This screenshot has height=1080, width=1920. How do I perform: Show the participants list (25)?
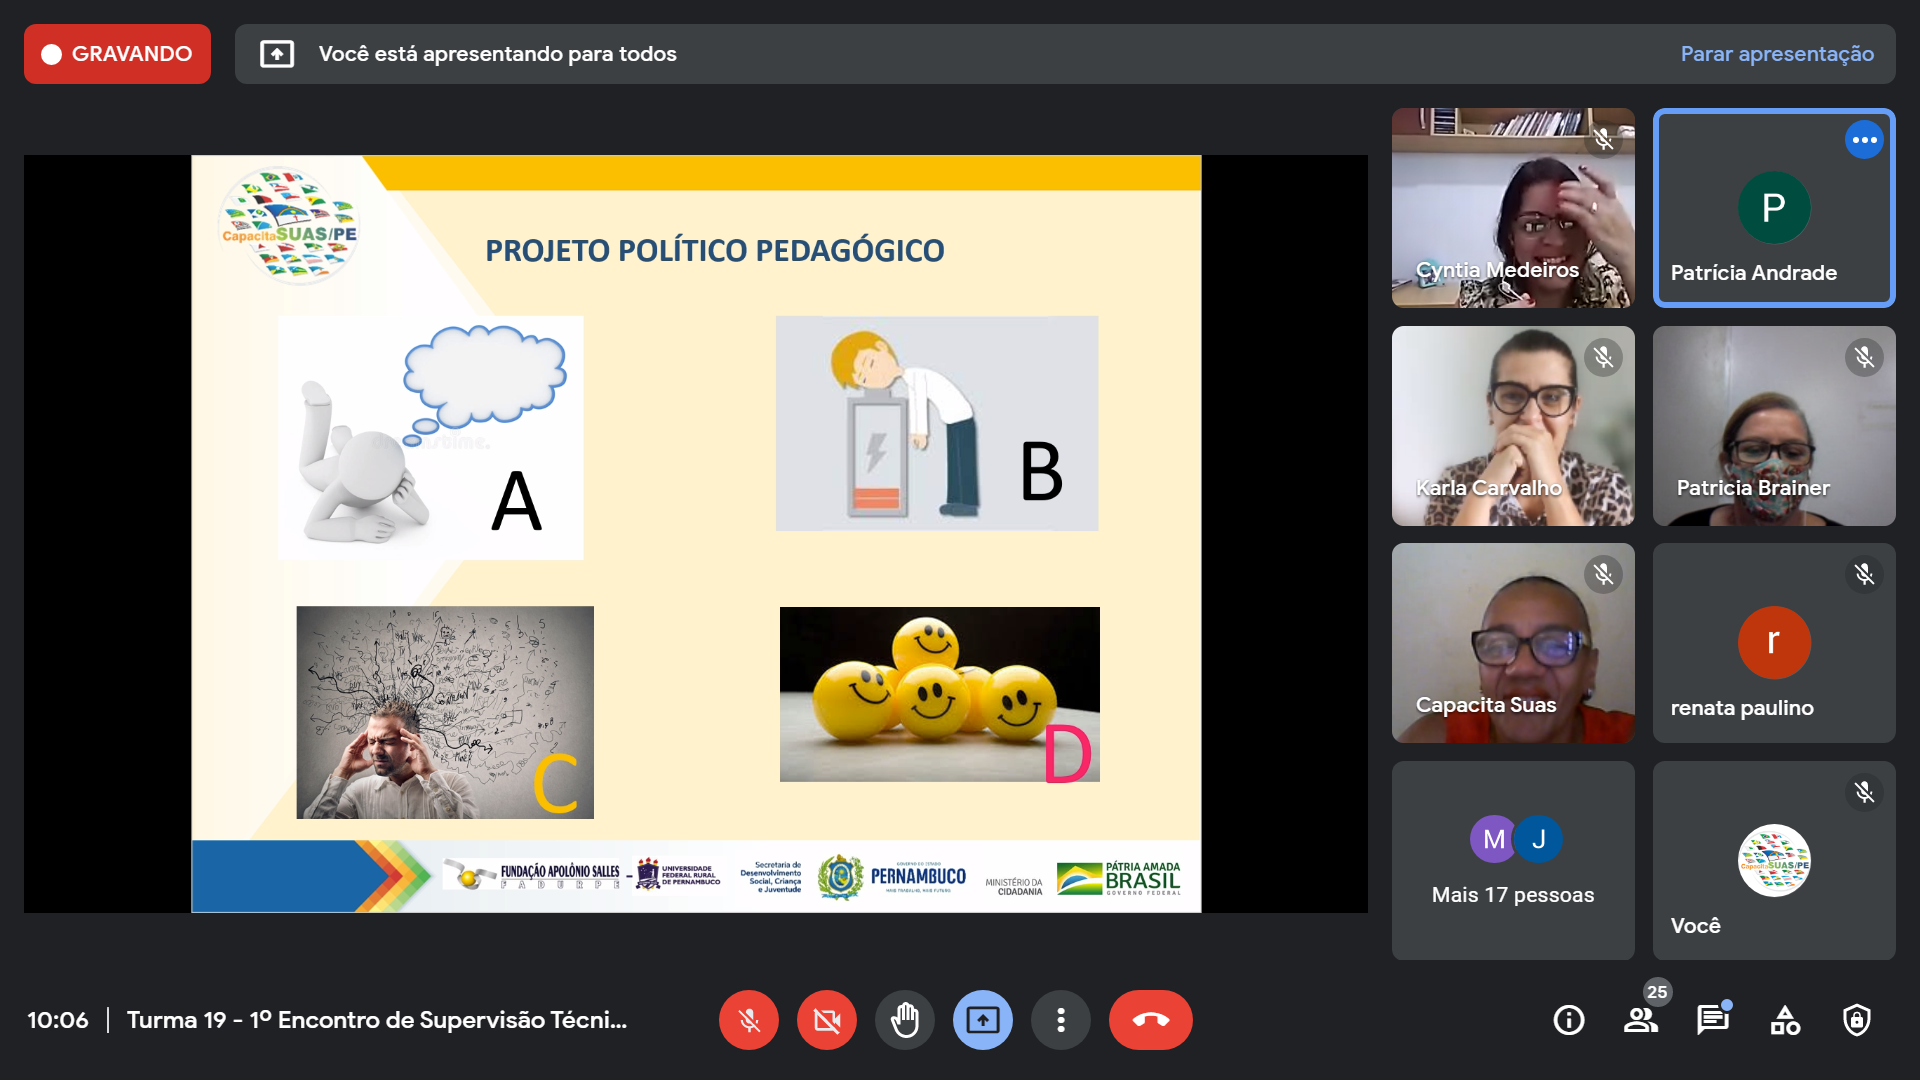[x=1640, y=1020]
